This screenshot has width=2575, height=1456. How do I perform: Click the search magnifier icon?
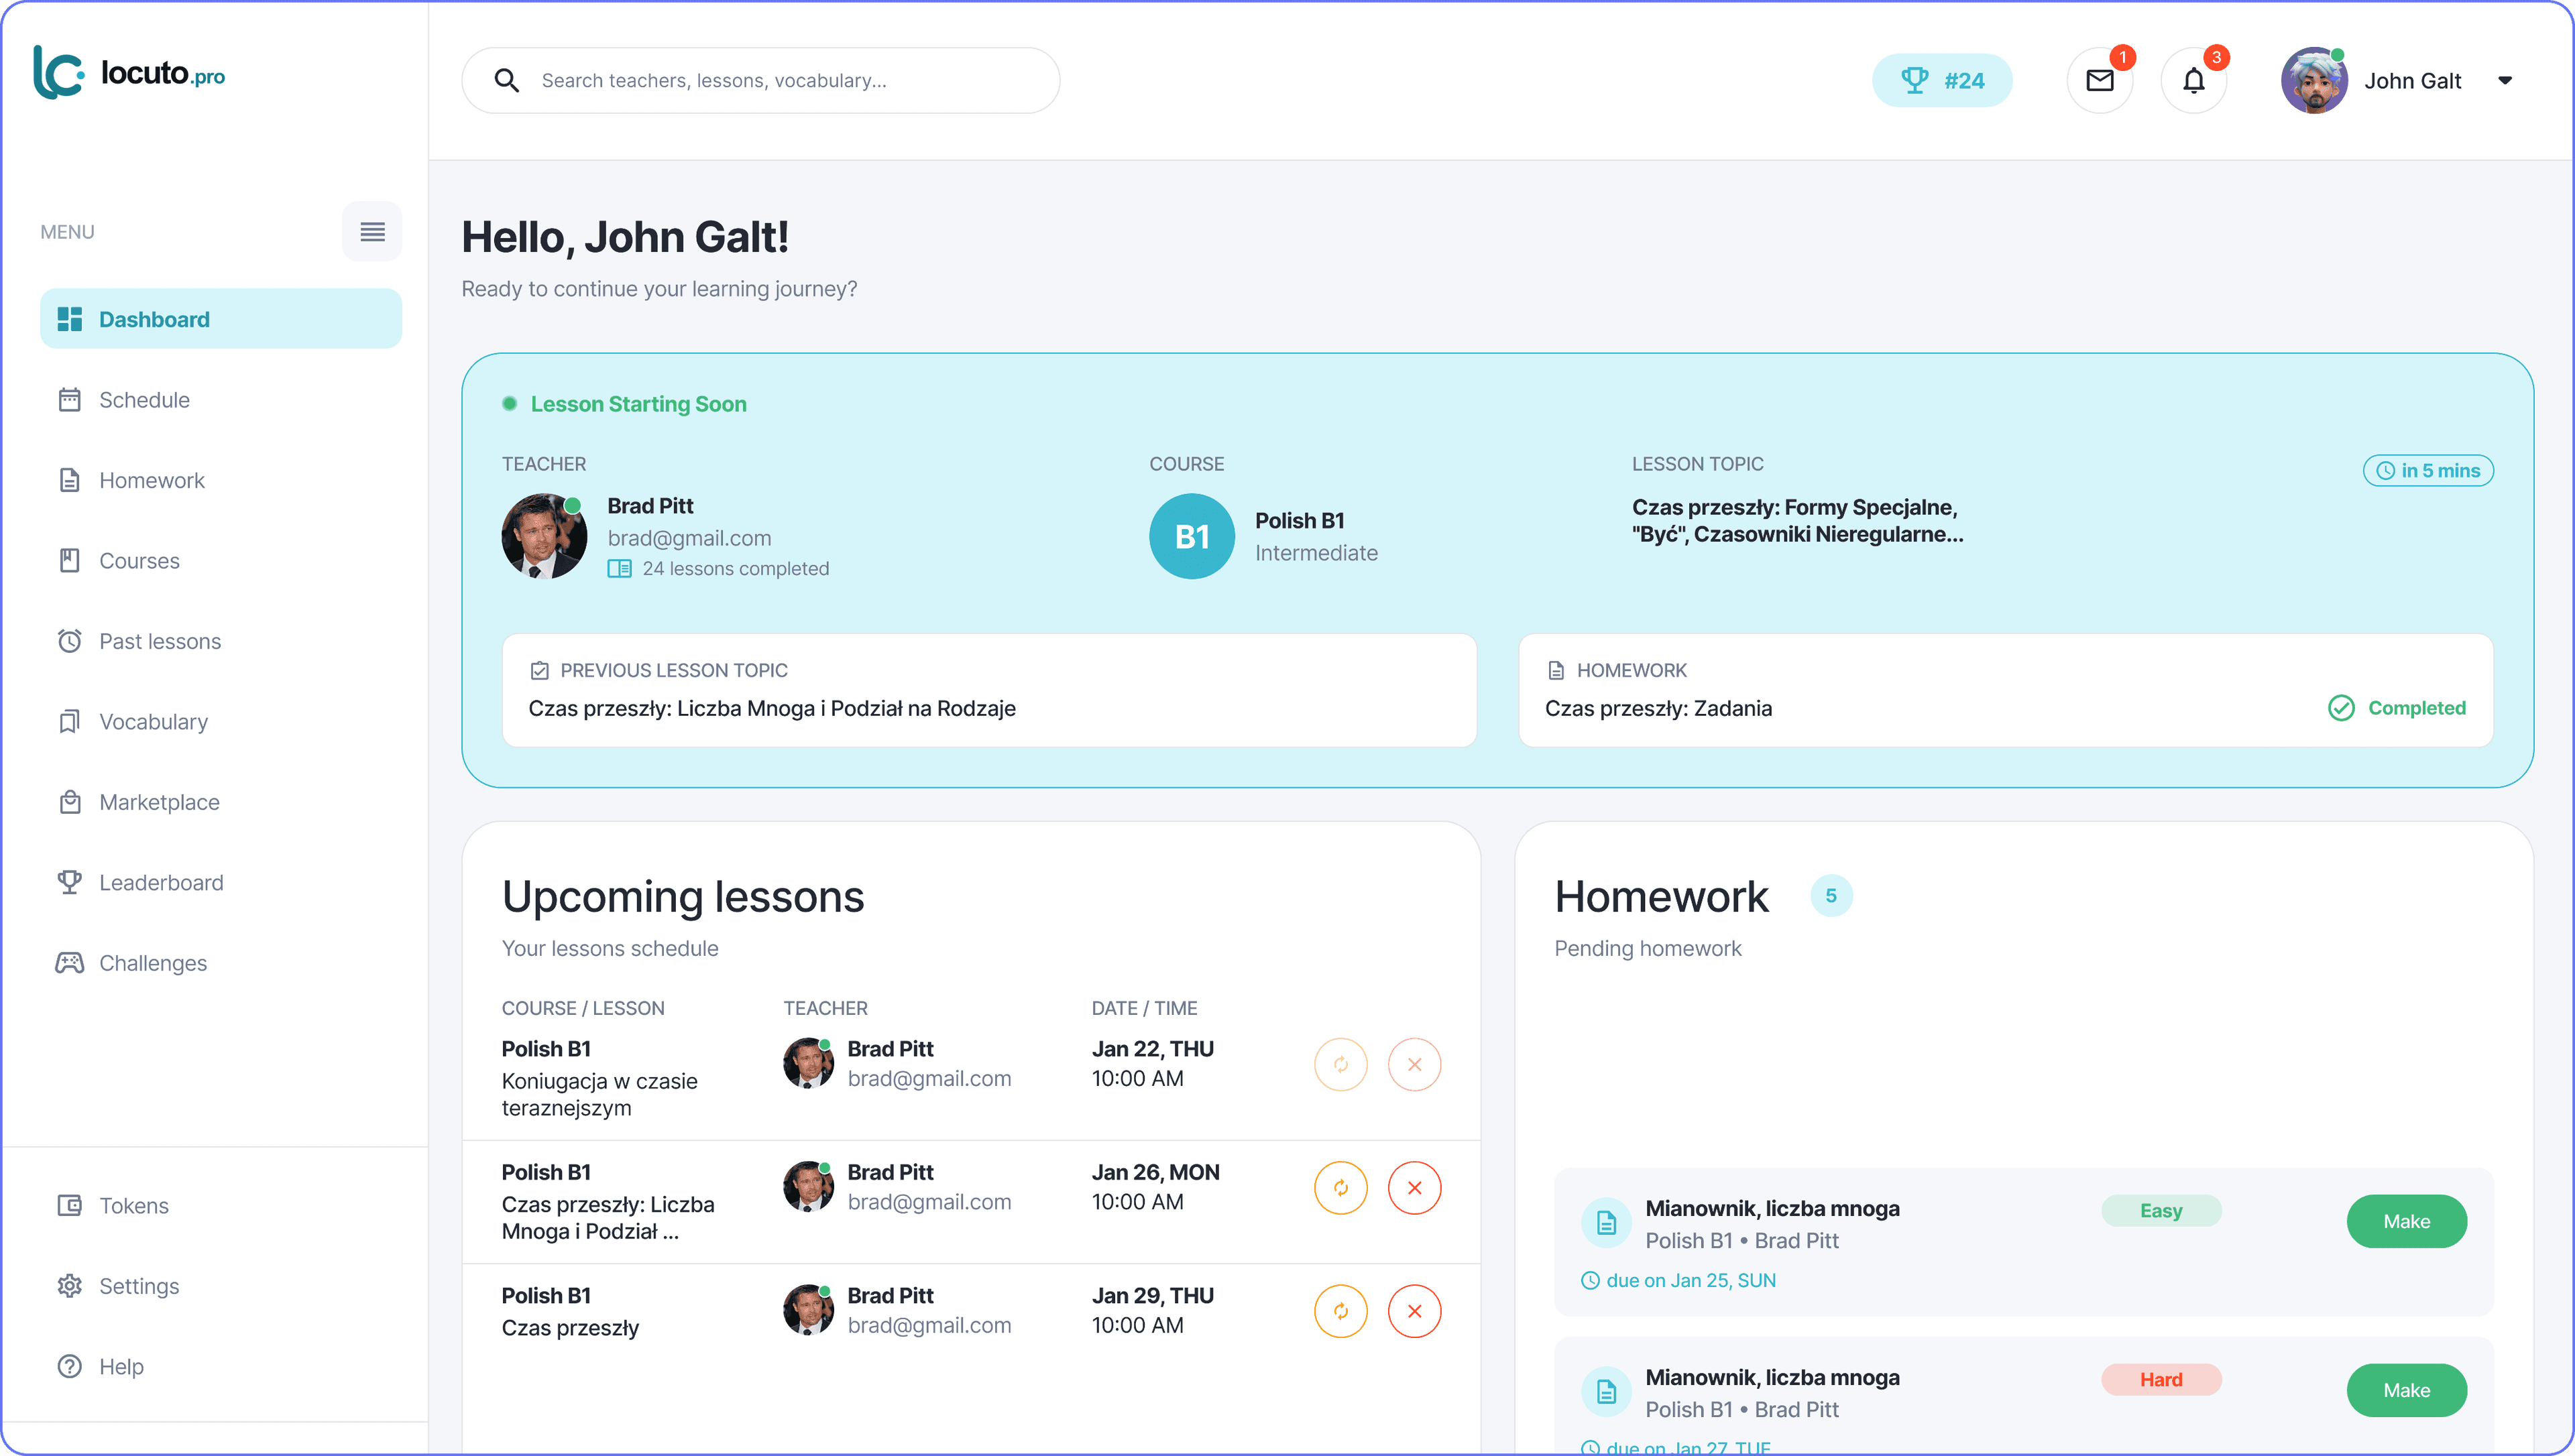[507, 80]
